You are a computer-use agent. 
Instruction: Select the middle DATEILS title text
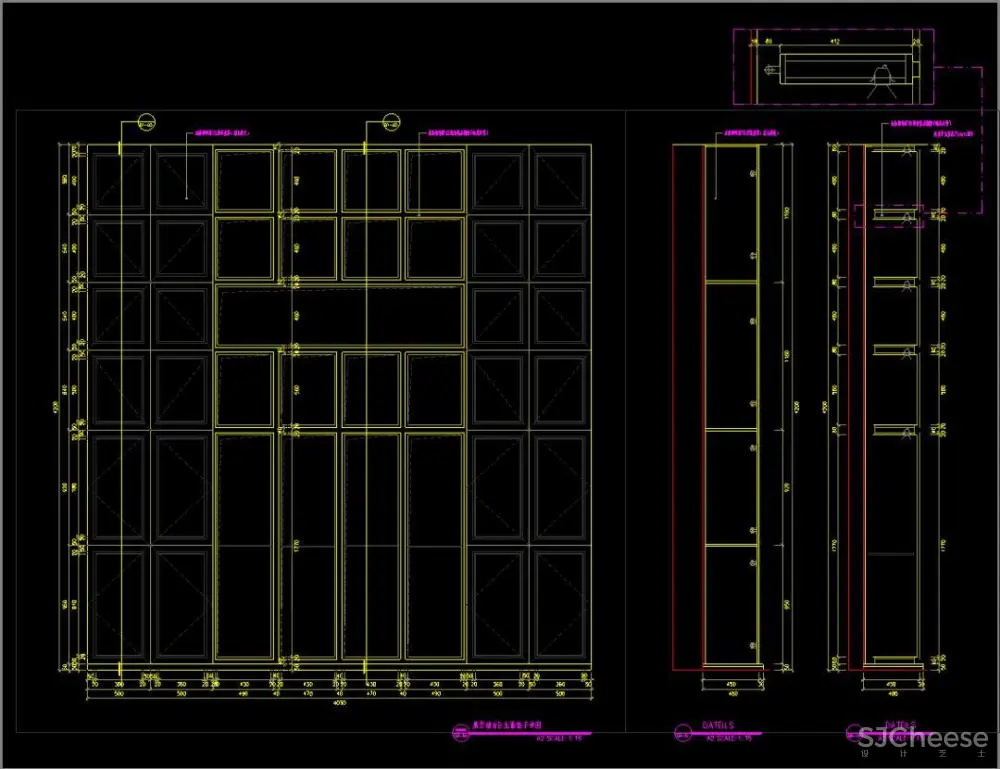pos(717,725)
